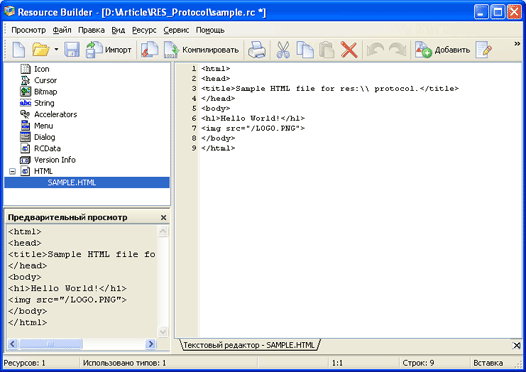Viewport: 526px width, 372px height.
Task: Click the Компилировать toolbar button
Action: tap(201, 50)
